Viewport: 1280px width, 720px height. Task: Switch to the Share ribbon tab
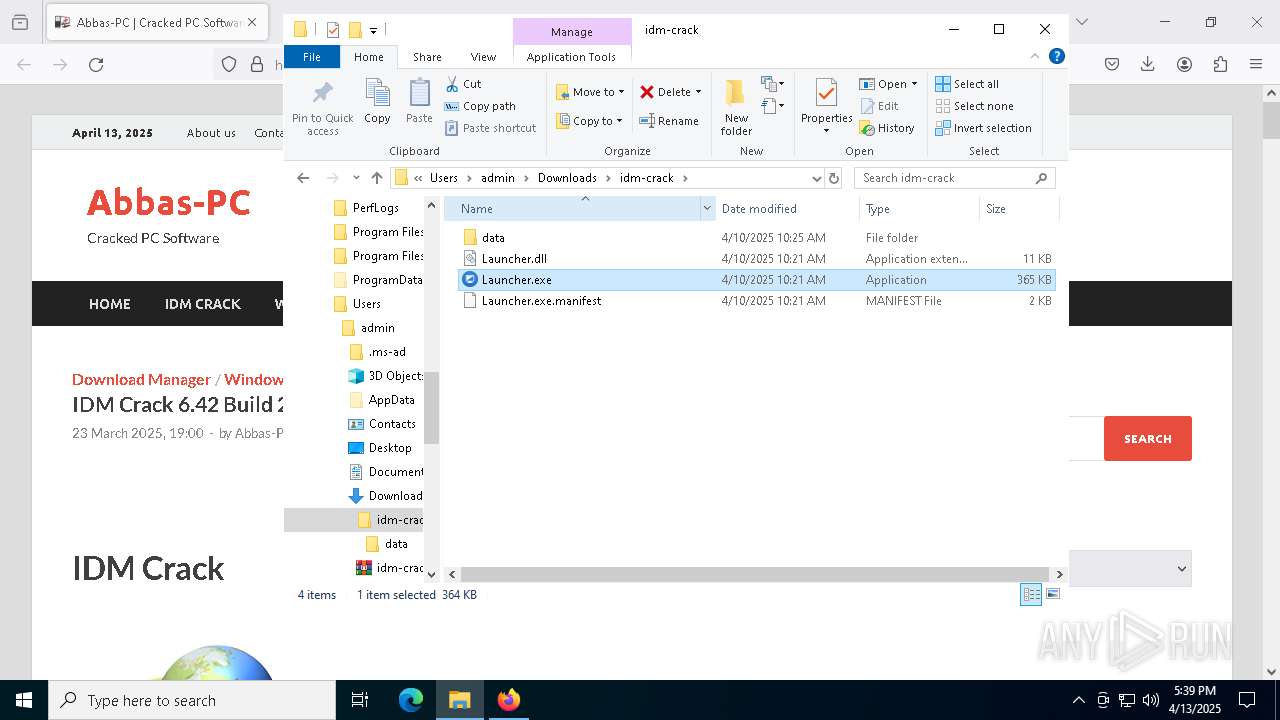tap(427, 57)
